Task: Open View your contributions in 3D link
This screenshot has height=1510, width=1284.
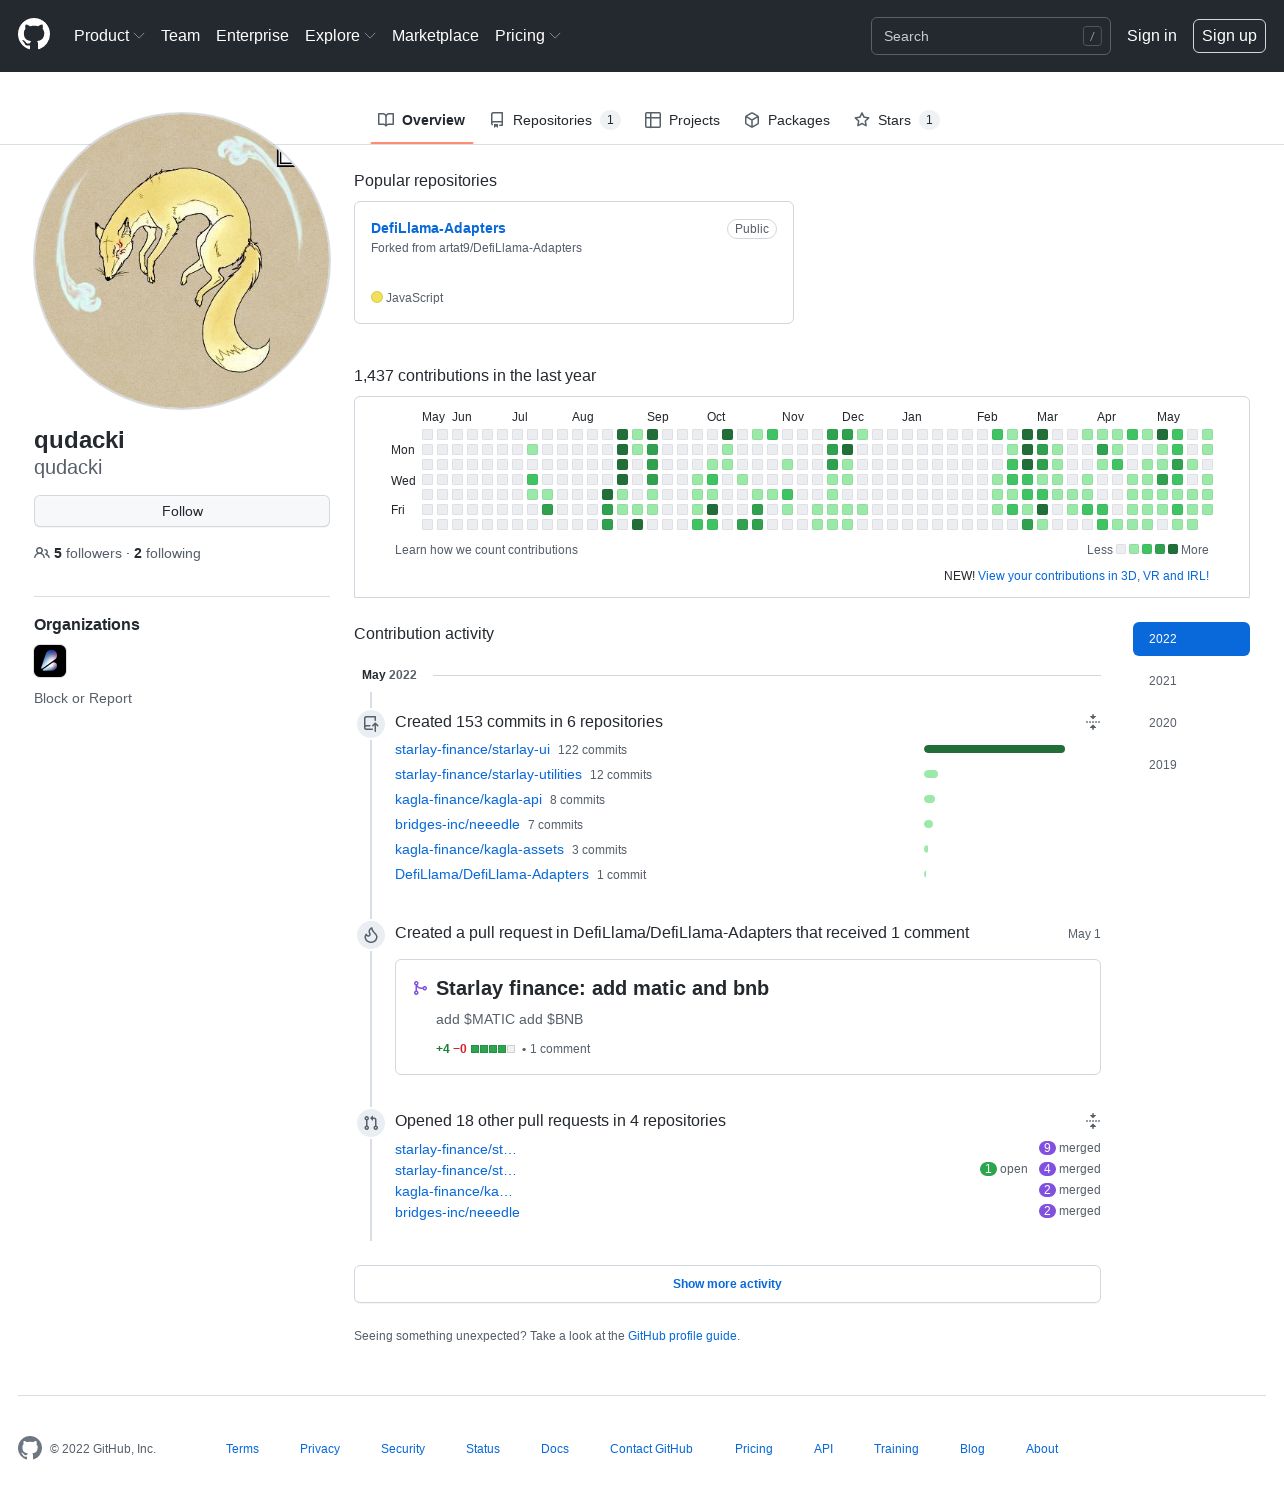Action: [x=1093, y=576]
